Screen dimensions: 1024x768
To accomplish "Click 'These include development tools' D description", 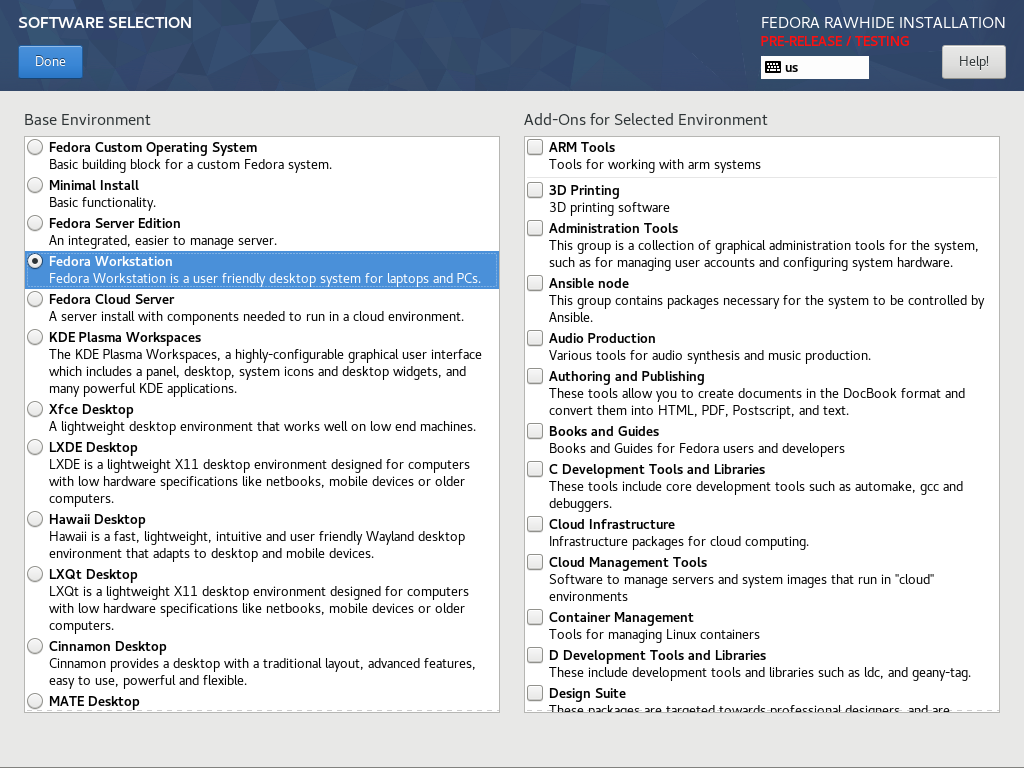I will [x=760, y=673].
